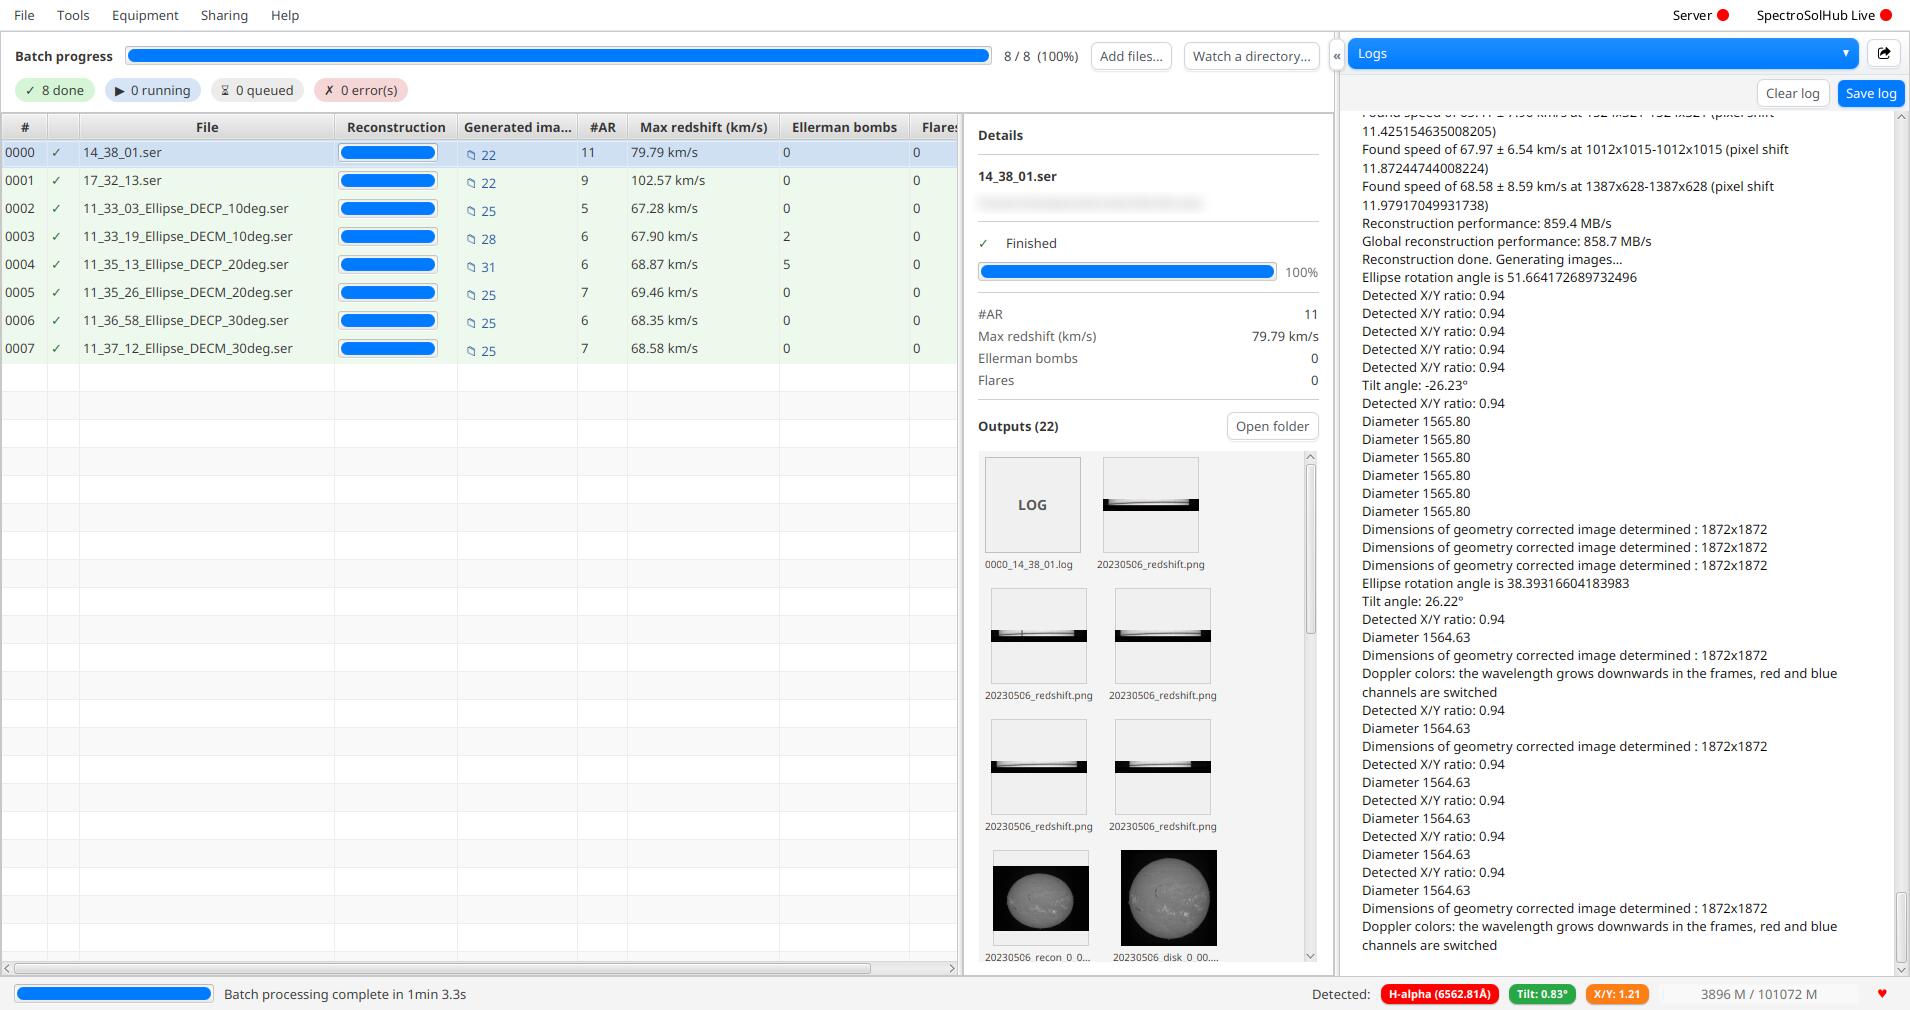Select row 11_36_58_Ellipse_DECP_30deg.ser
Screen dimensions: 1910x1010
pyautogui.click(x=479, y=321)
